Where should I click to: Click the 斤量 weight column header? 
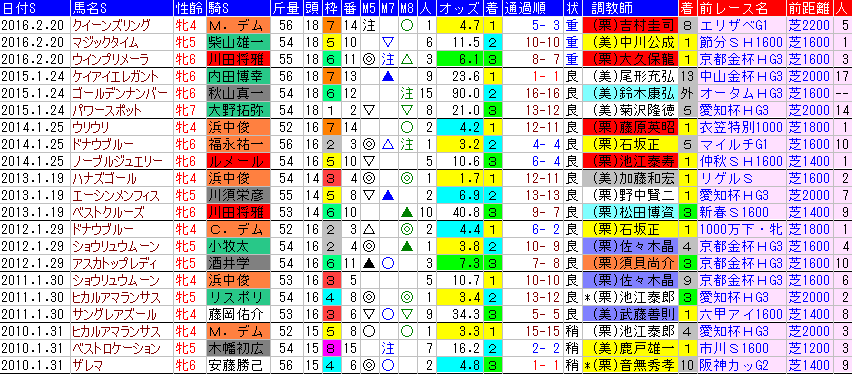(286, 8)
